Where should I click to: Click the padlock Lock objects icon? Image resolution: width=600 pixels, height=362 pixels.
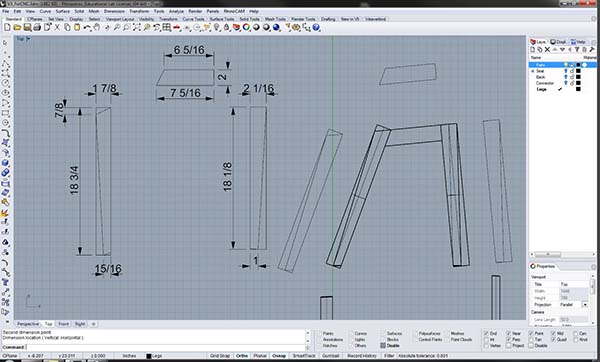click(227, 28)
